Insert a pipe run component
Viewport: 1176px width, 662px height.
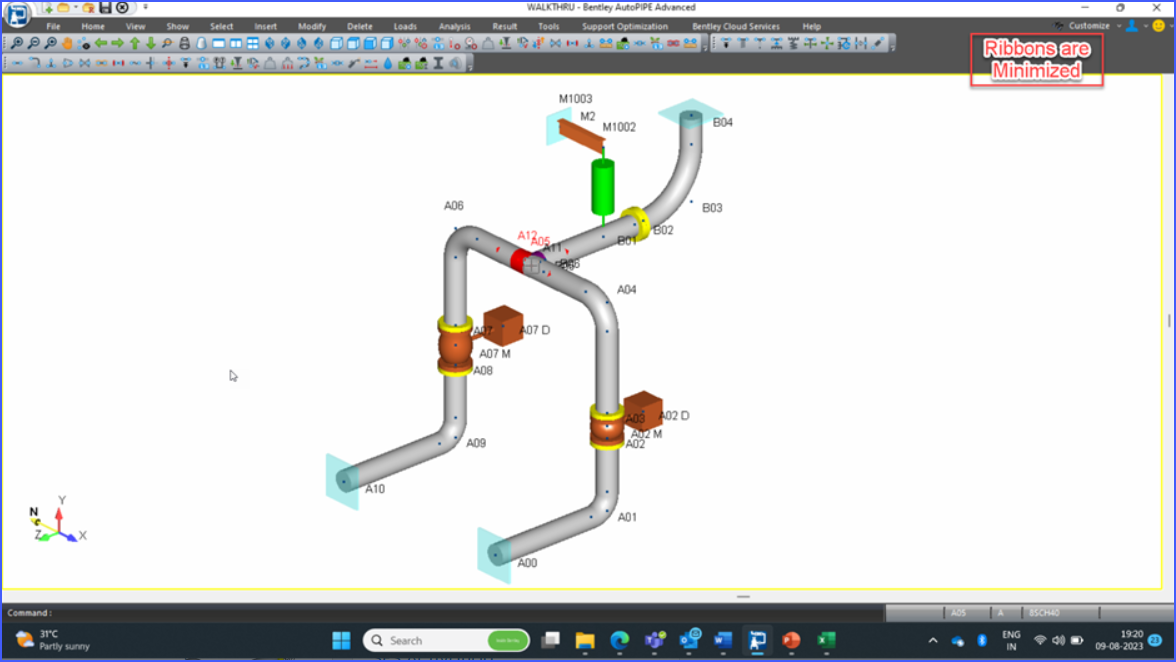[17, 63]
